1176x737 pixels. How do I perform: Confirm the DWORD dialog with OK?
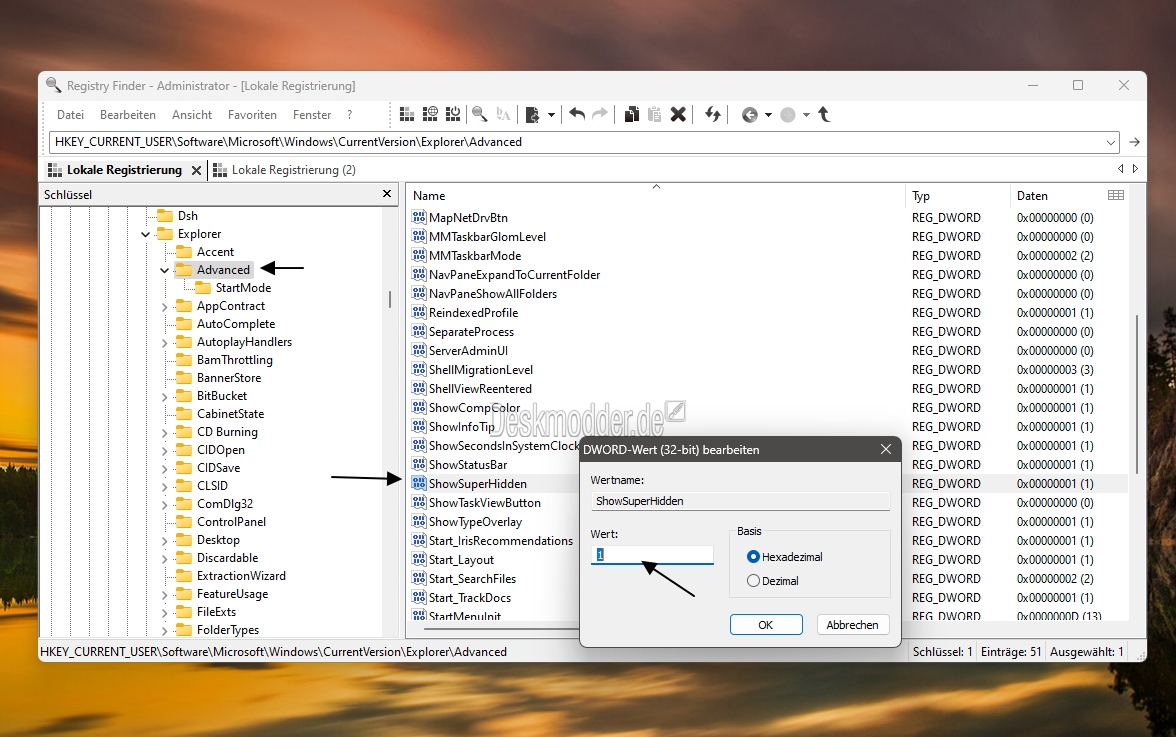pyautogui.click(x=766, y=625)
